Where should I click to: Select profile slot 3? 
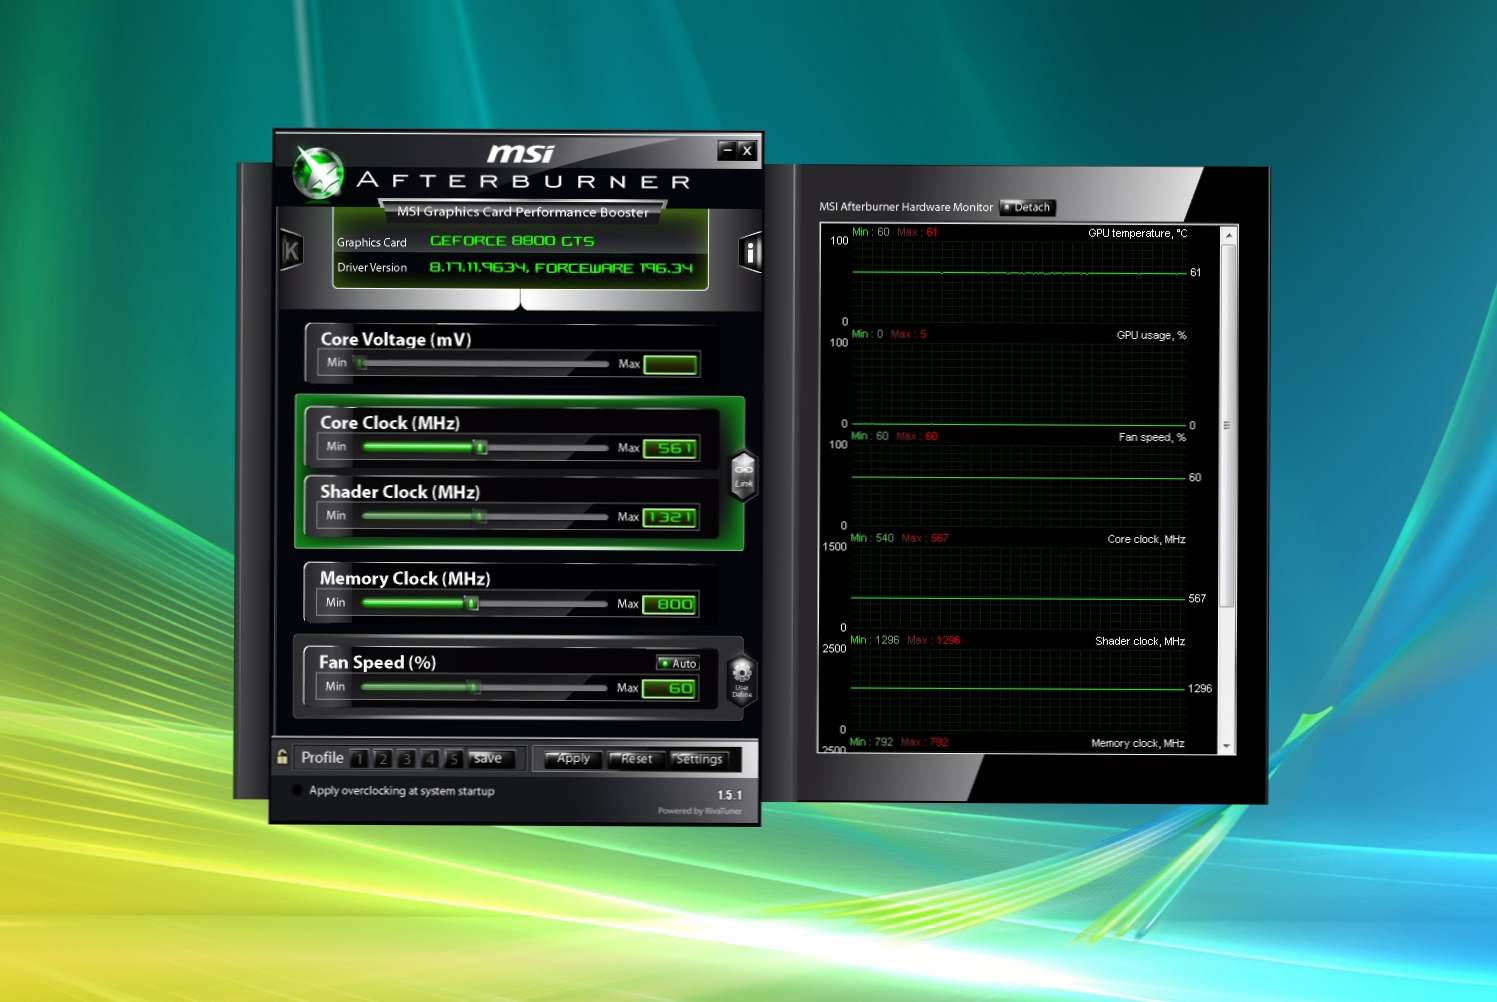pyautogui.click(x=406, y=759)
